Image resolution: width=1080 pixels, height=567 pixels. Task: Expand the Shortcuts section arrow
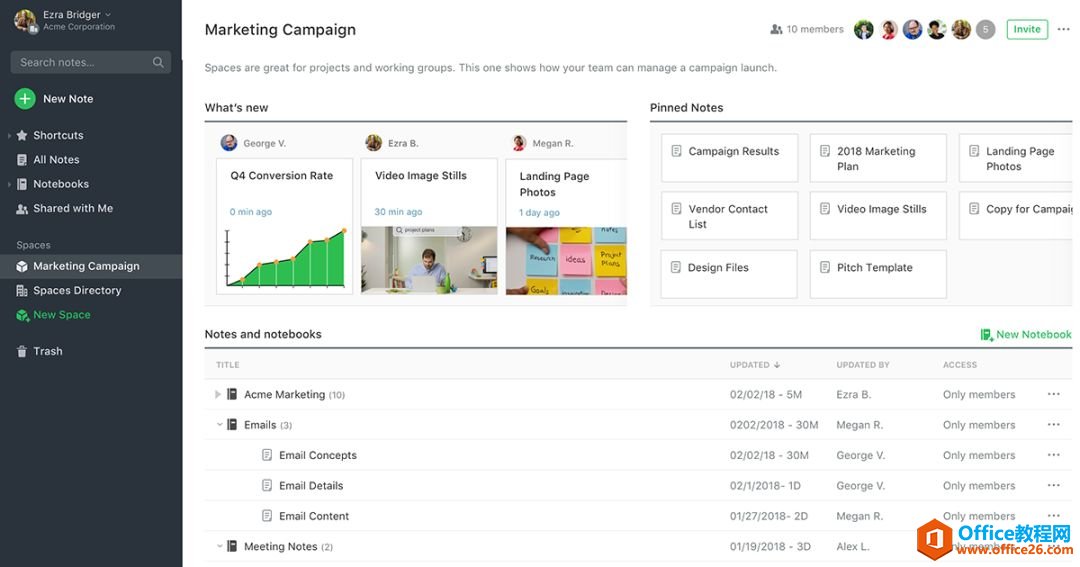click(9, 136)
